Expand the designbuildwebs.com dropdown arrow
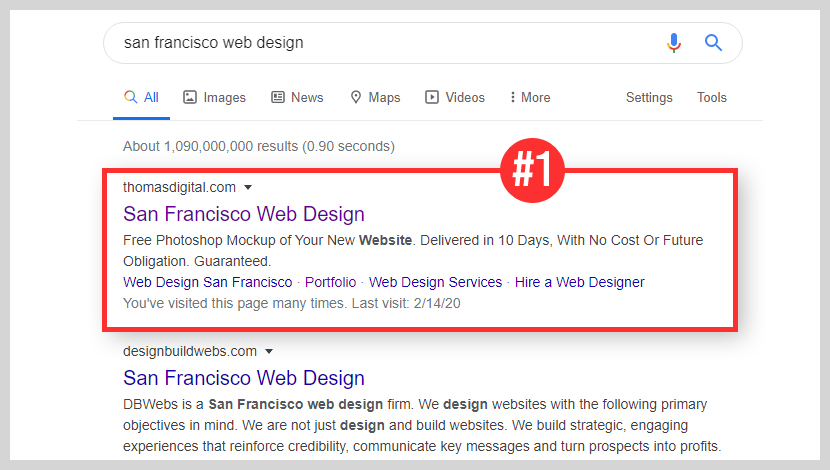 point(269,351)
